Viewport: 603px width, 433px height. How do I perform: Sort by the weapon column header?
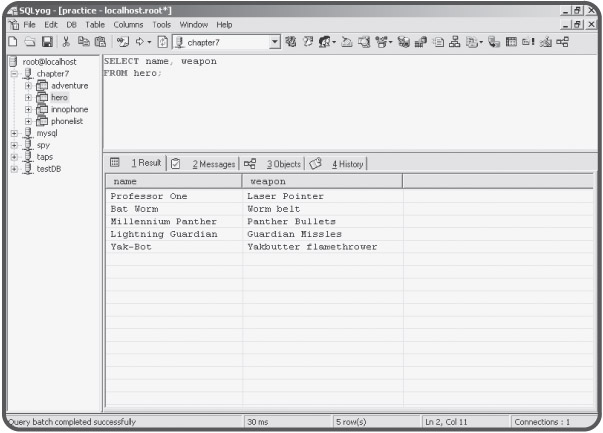(x=322, y=182)
